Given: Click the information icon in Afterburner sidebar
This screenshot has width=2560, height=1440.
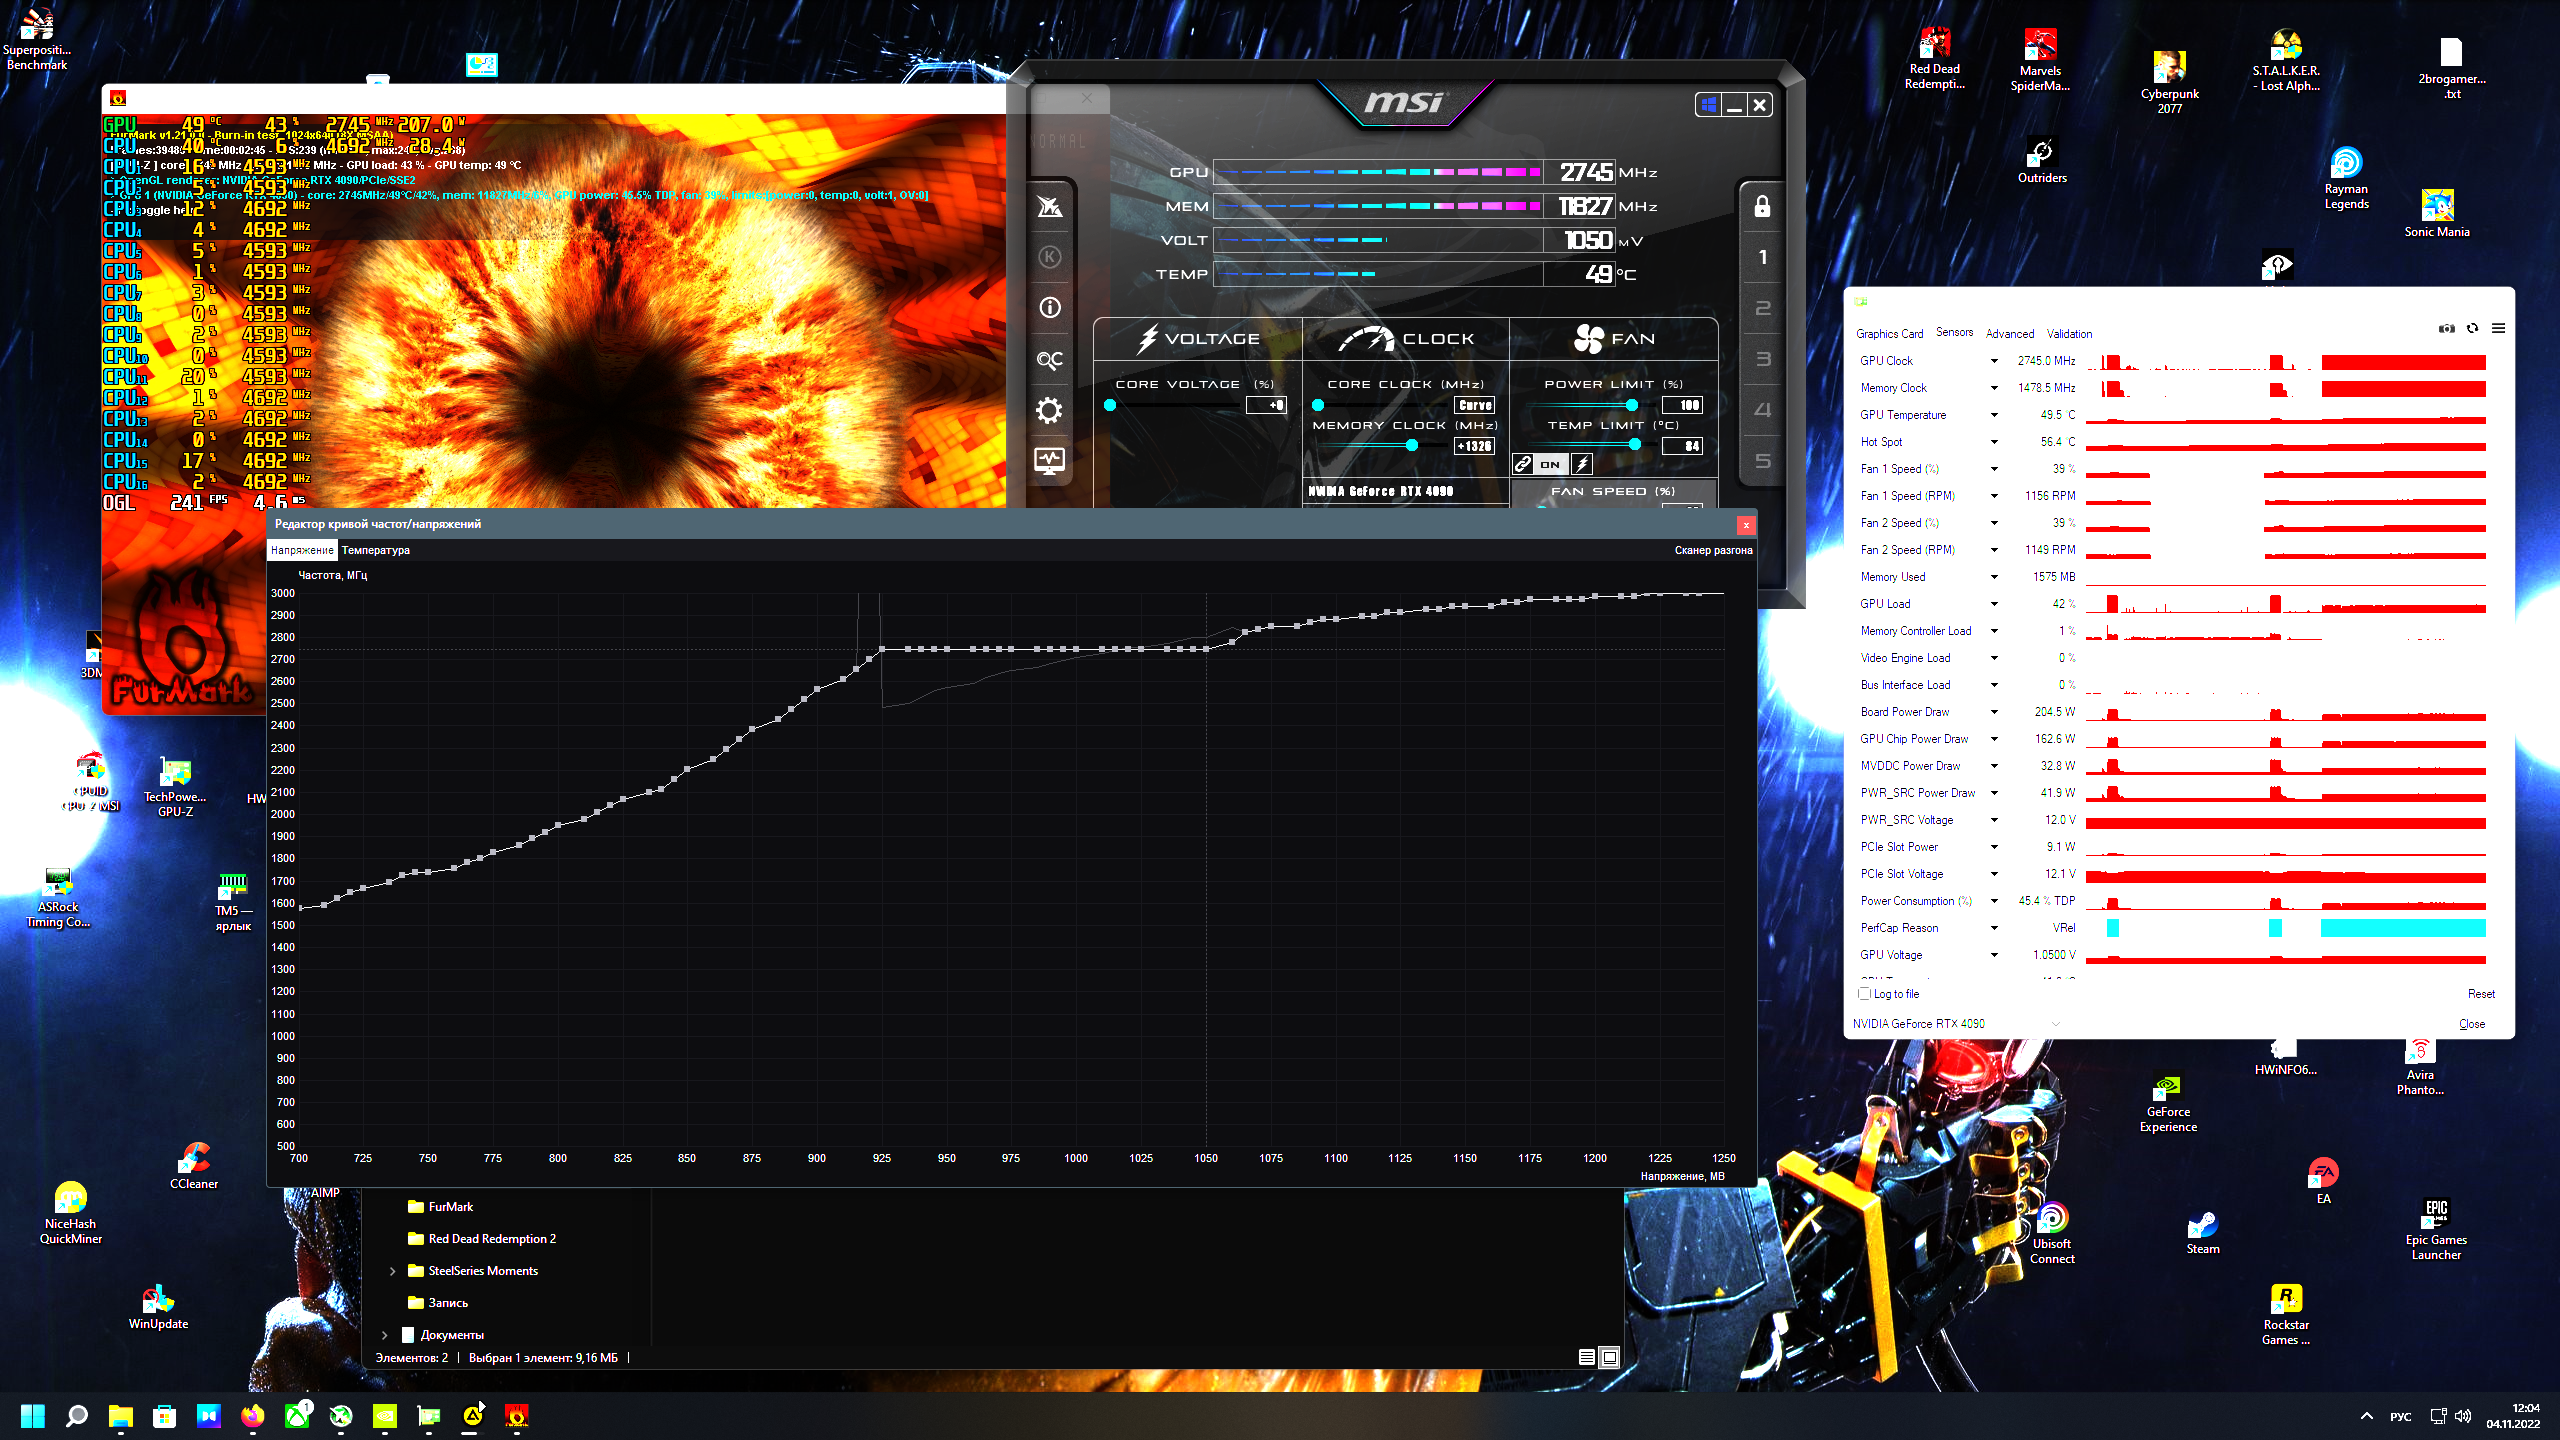Looking at the screenshot, I should 1049,308.
